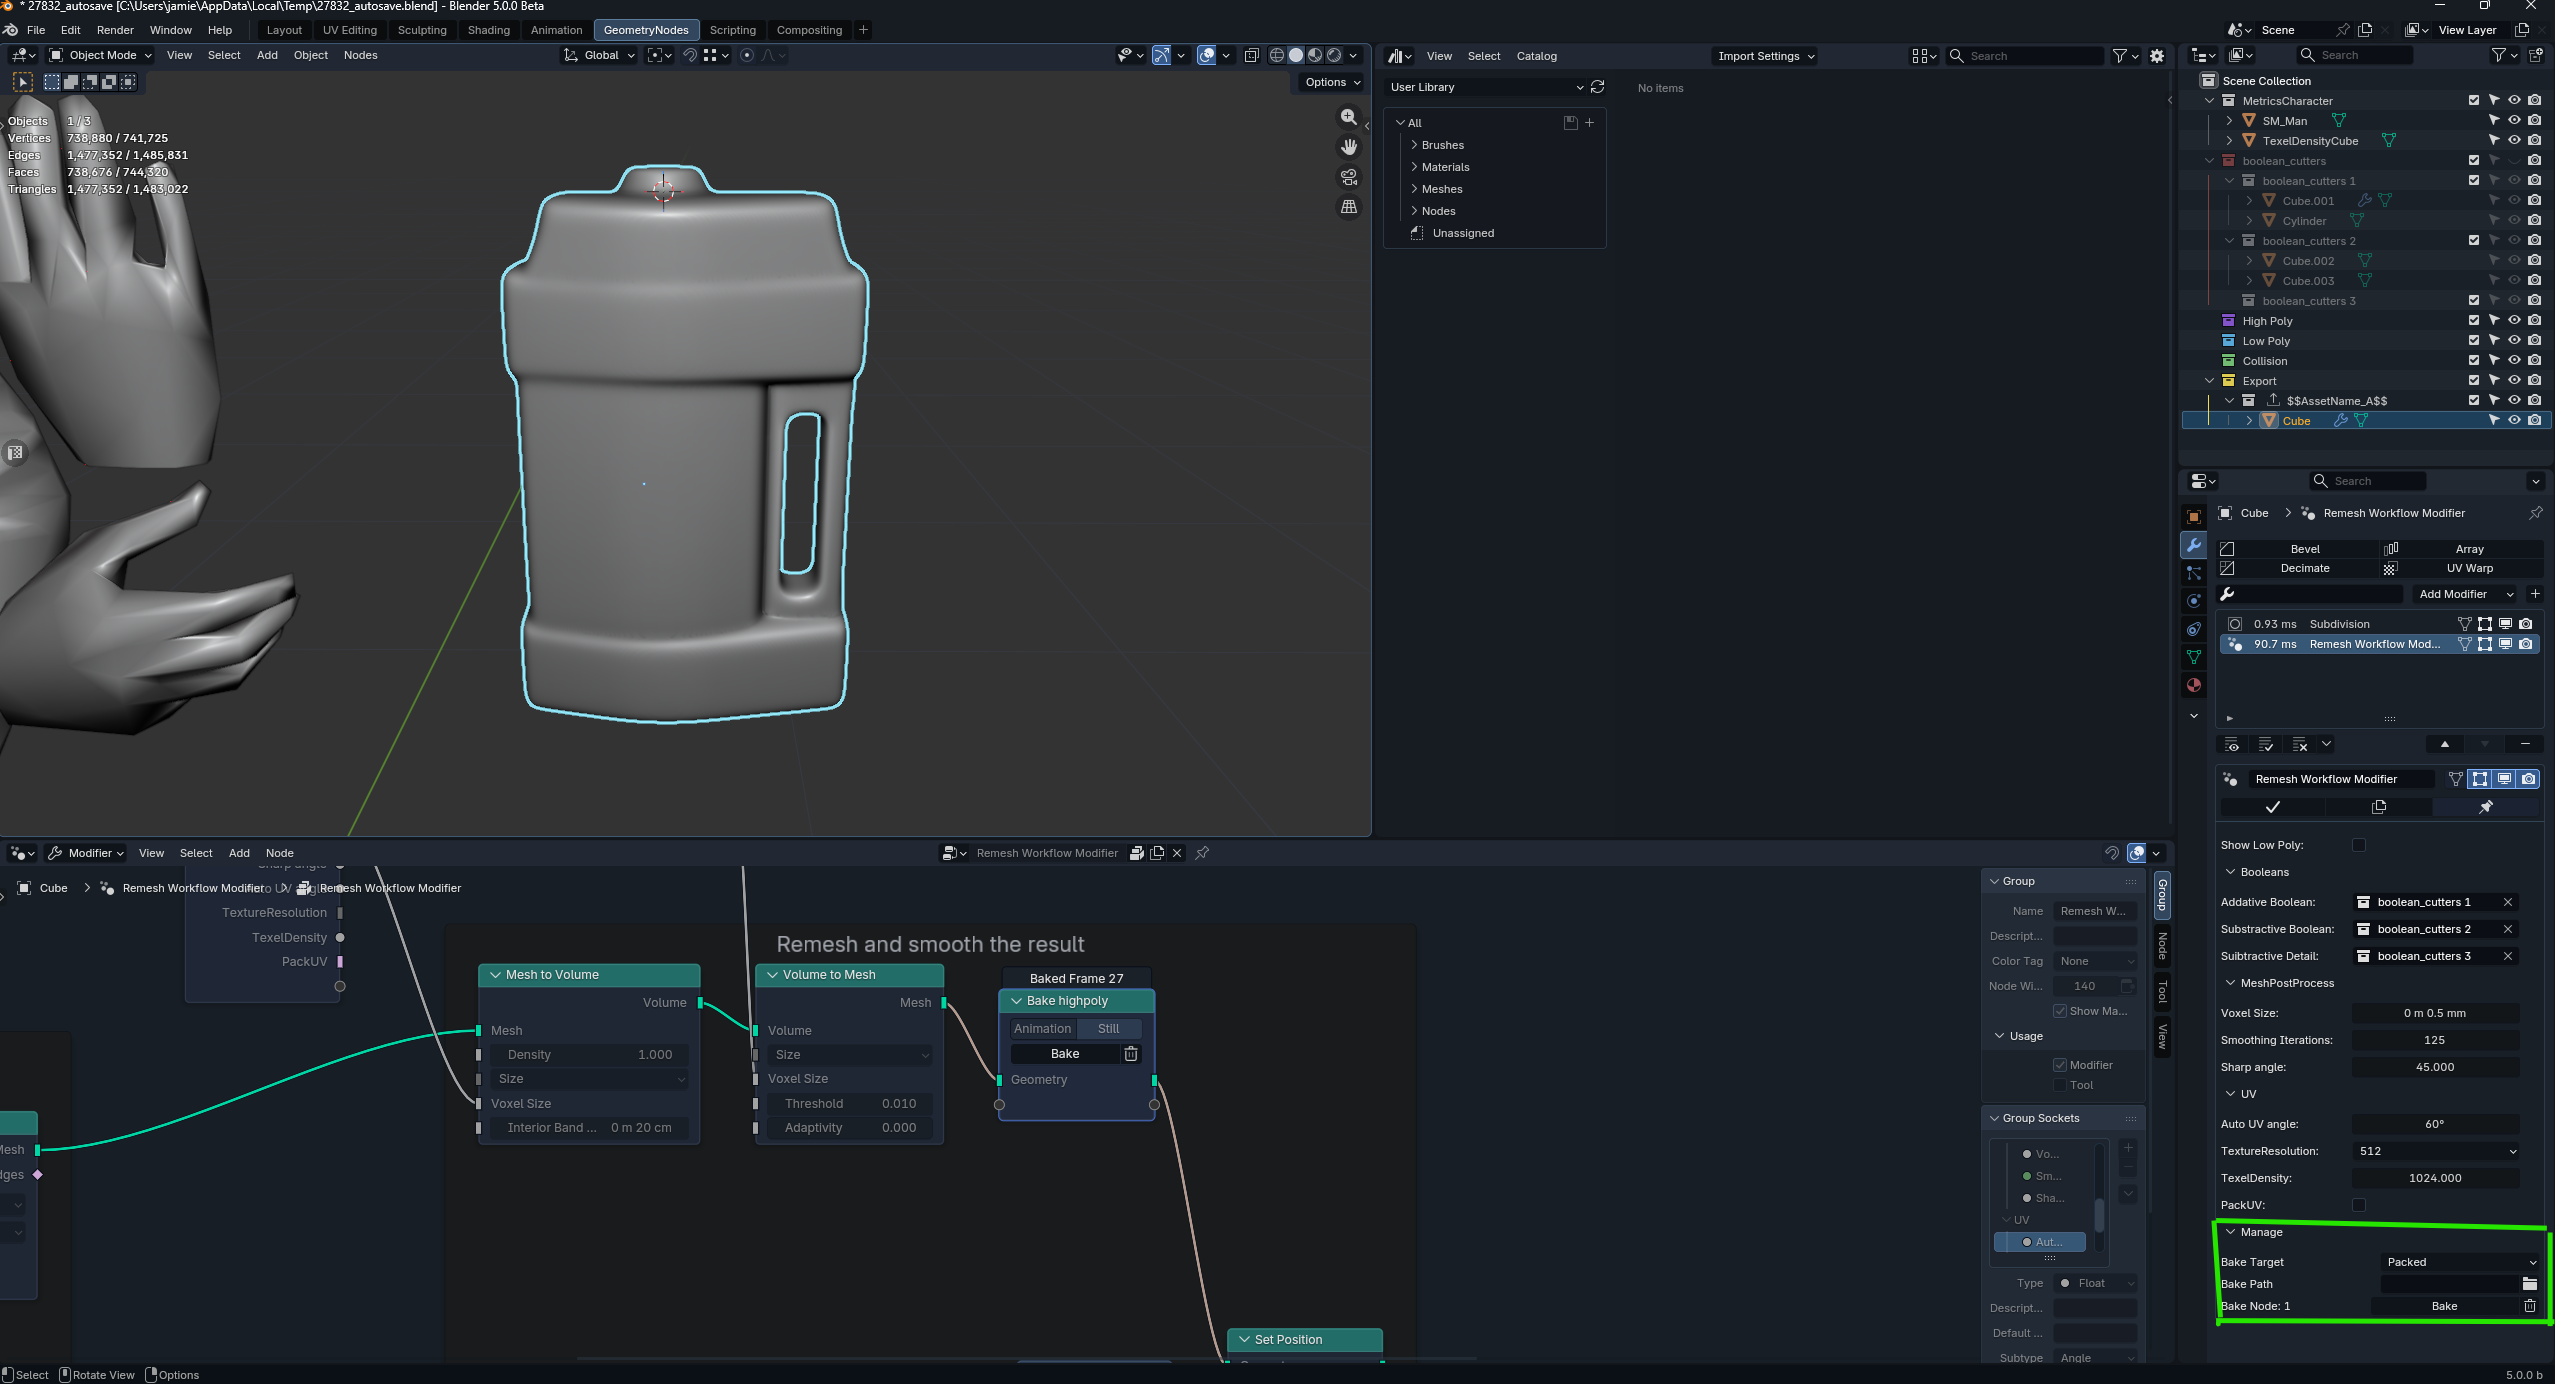The width and height of the screenshot is (2555, 1384).
Task: Delete bake data trash icon in Bake highpoly node
Action: [x=1130, y=1054]
